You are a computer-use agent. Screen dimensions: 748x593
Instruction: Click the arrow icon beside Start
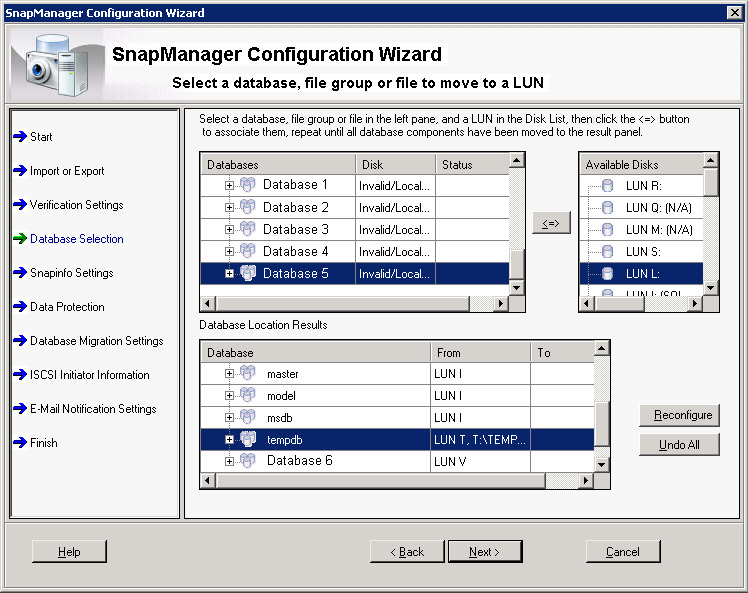20,136
